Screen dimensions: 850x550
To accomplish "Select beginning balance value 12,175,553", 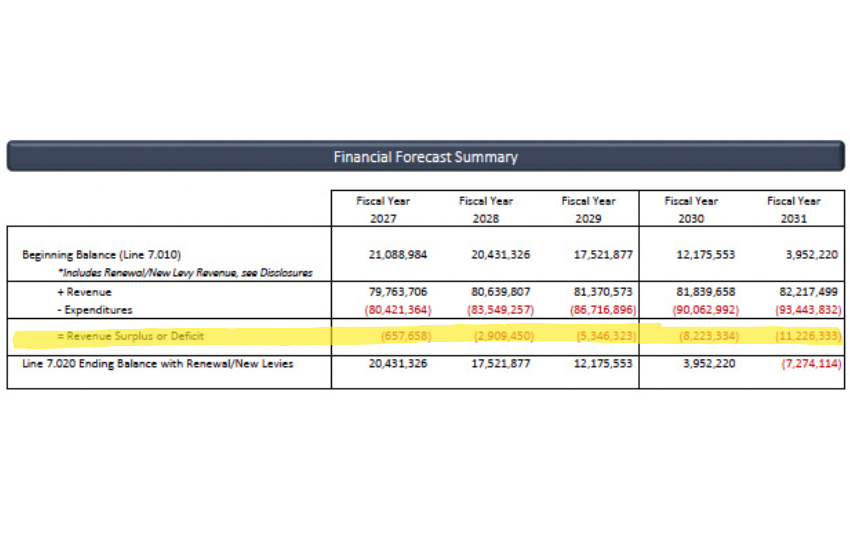I will (706, 255).
